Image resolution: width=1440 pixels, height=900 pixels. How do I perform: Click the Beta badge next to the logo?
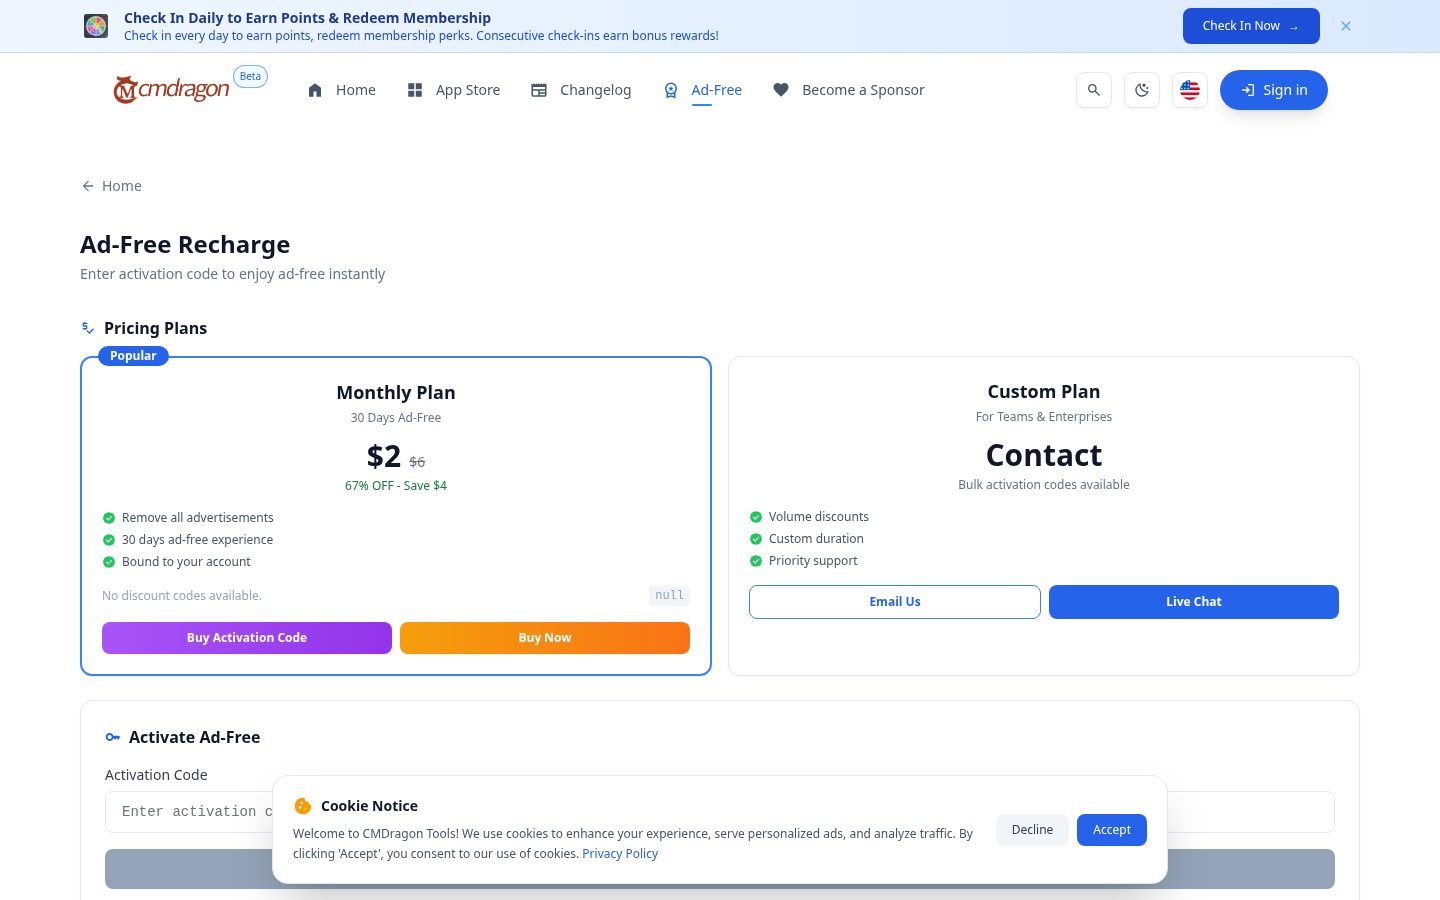(x=250, y=76)
